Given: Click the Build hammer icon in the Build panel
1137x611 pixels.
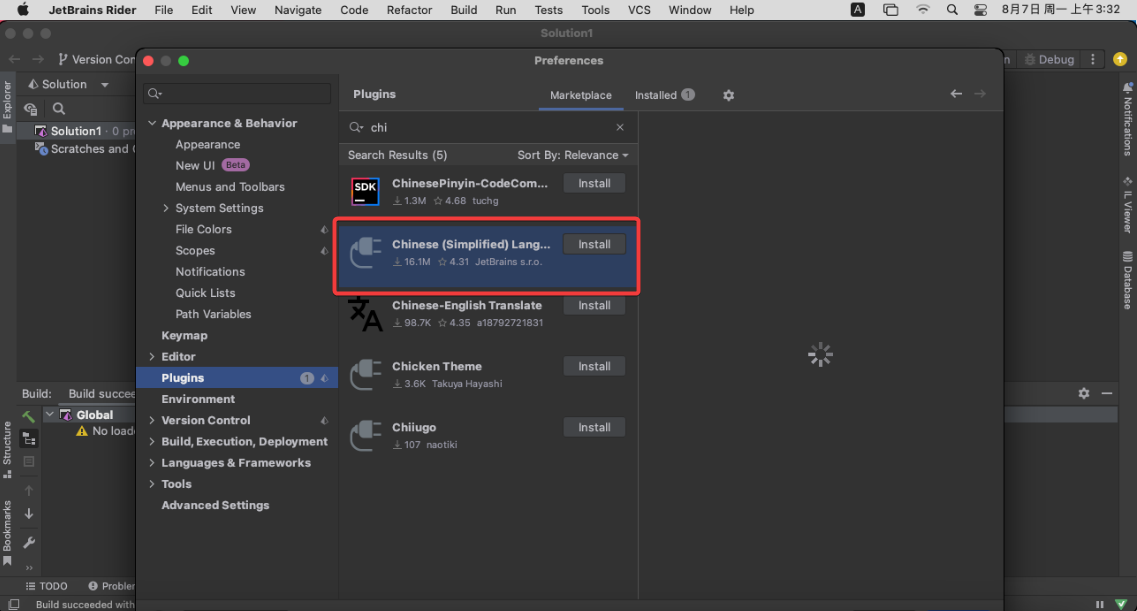Looking at the screenshot, I should point(28,416).
